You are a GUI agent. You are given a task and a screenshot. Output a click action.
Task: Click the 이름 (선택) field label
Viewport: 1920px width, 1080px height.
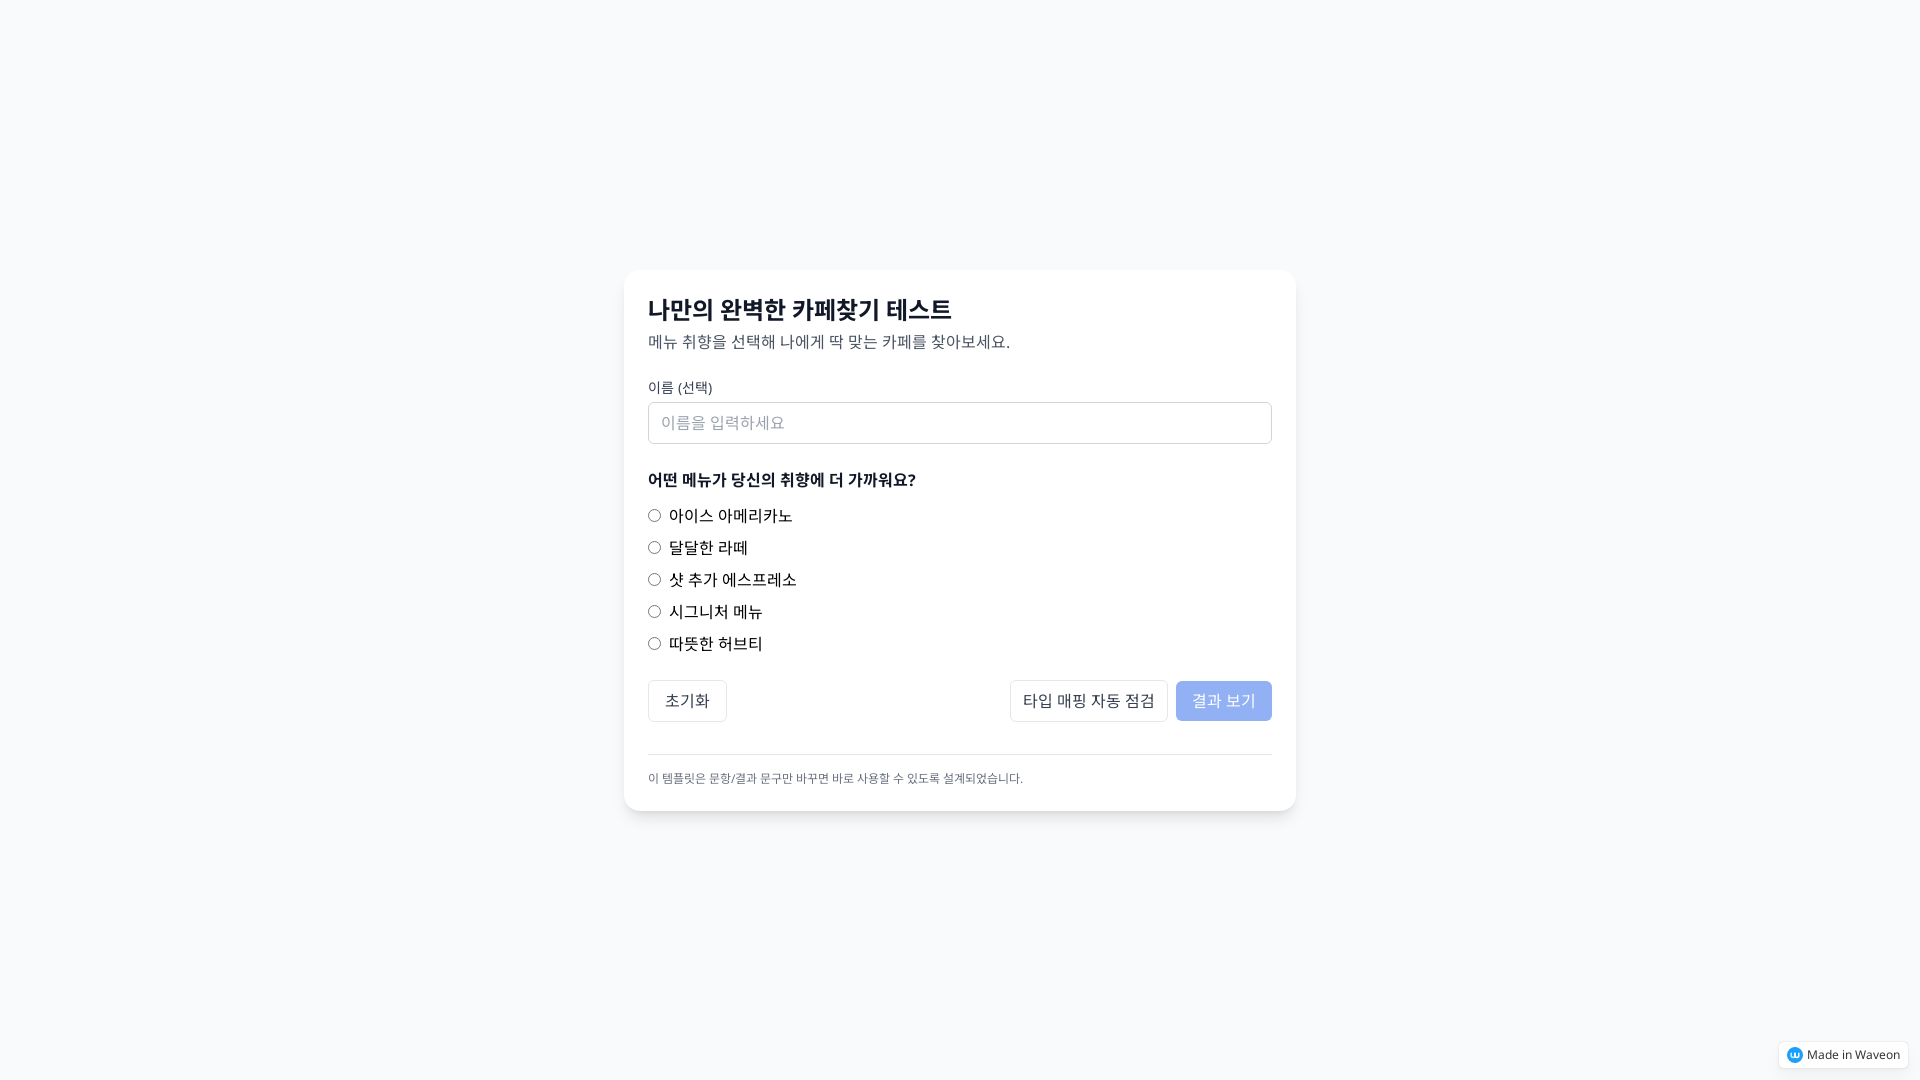[679, 387]
